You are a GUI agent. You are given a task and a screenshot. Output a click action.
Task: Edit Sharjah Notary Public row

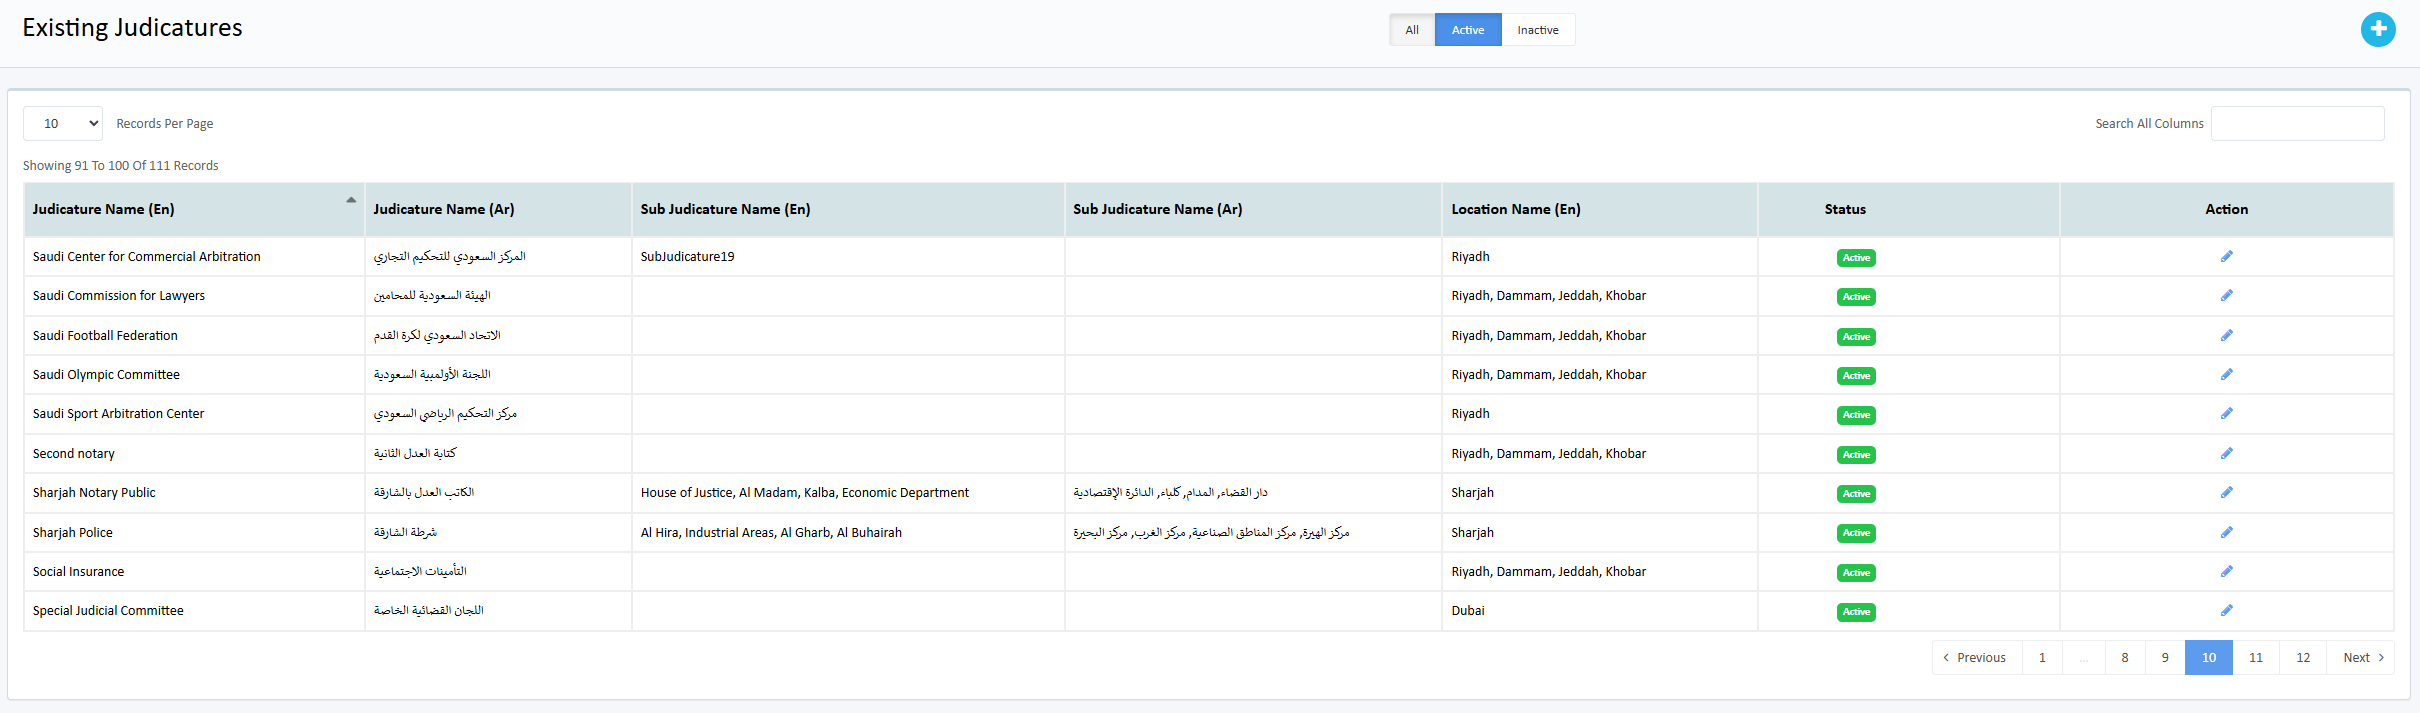pos(2226,493)
